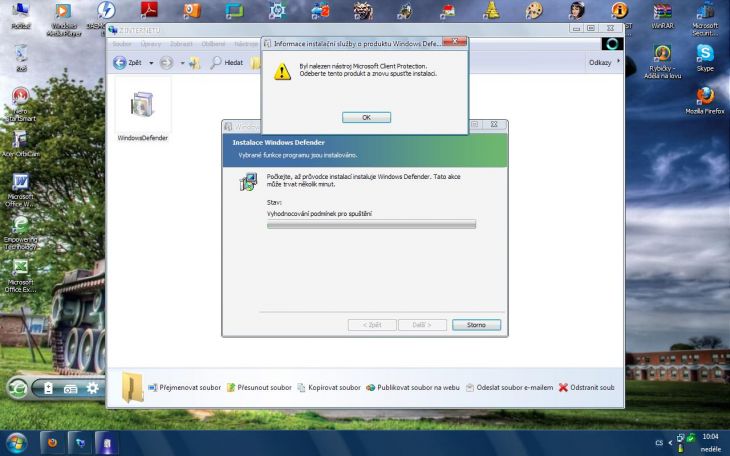
Task: Open Mozilla Firefox desktop shortcut
Action: [x=705, y=101]
